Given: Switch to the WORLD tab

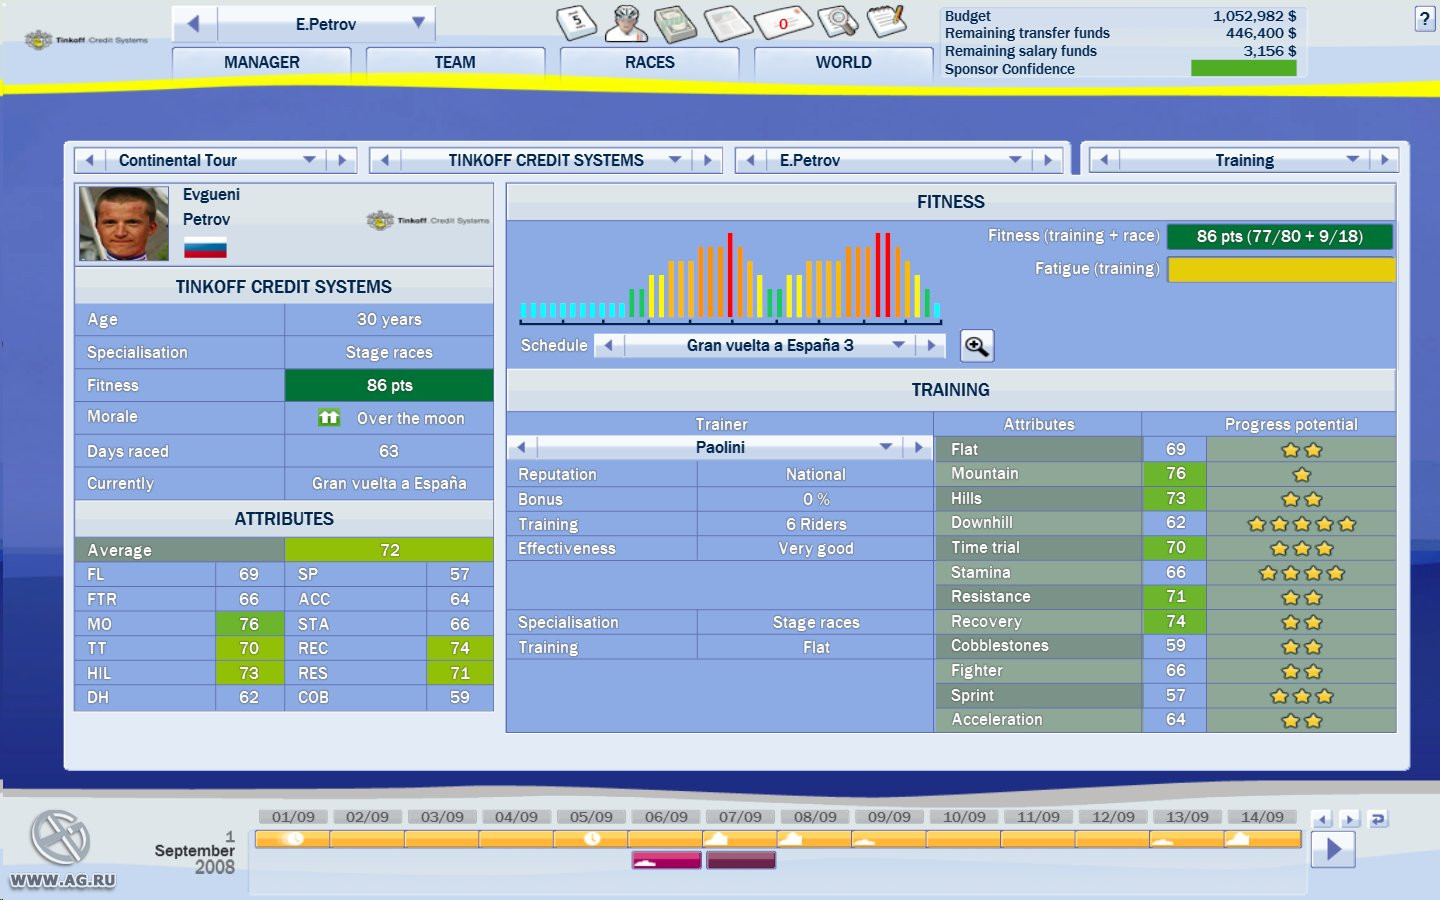Looking at the screenshot, I should (x=844, y=63).
